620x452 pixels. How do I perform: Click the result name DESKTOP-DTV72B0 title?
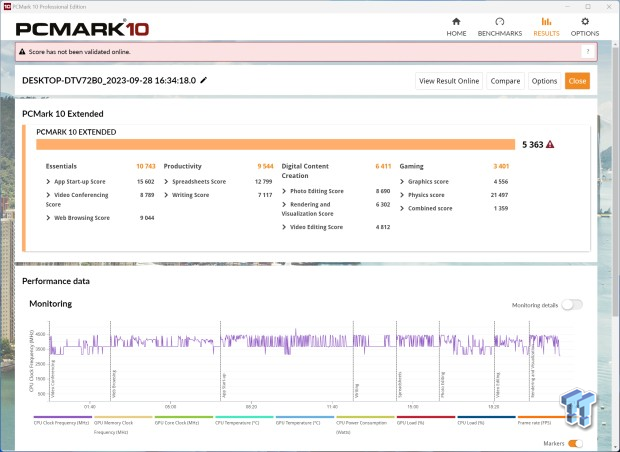click(x=109, y=80)
